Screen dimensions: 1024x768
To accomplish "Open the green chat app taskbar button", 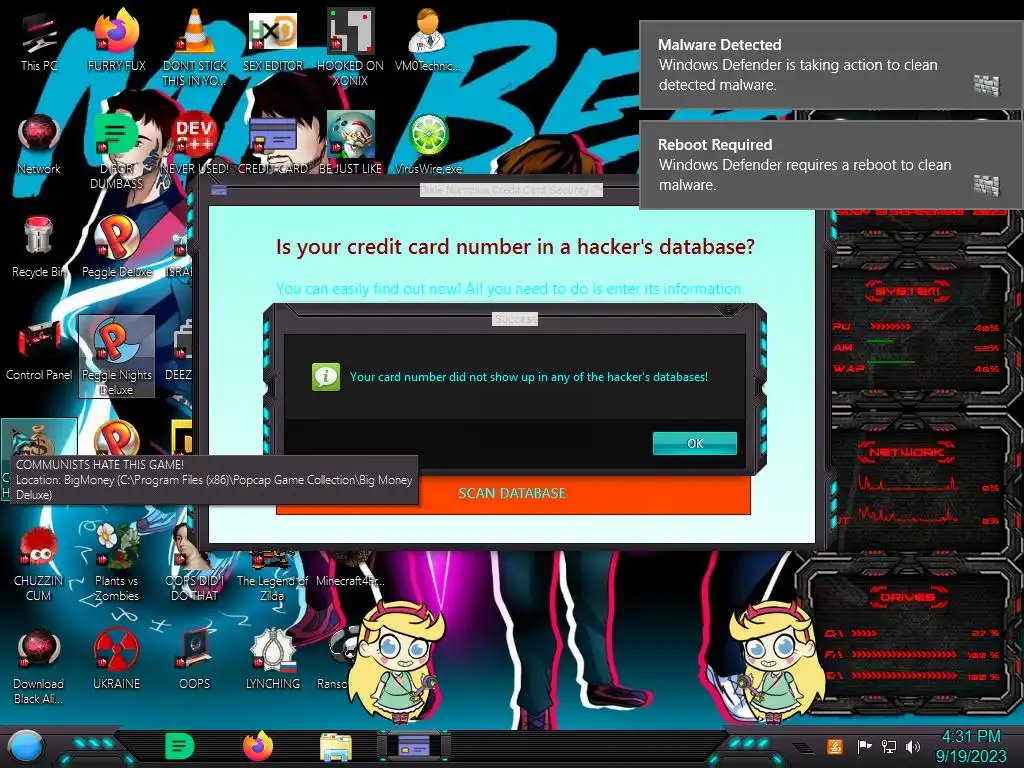I will (180, 746).
